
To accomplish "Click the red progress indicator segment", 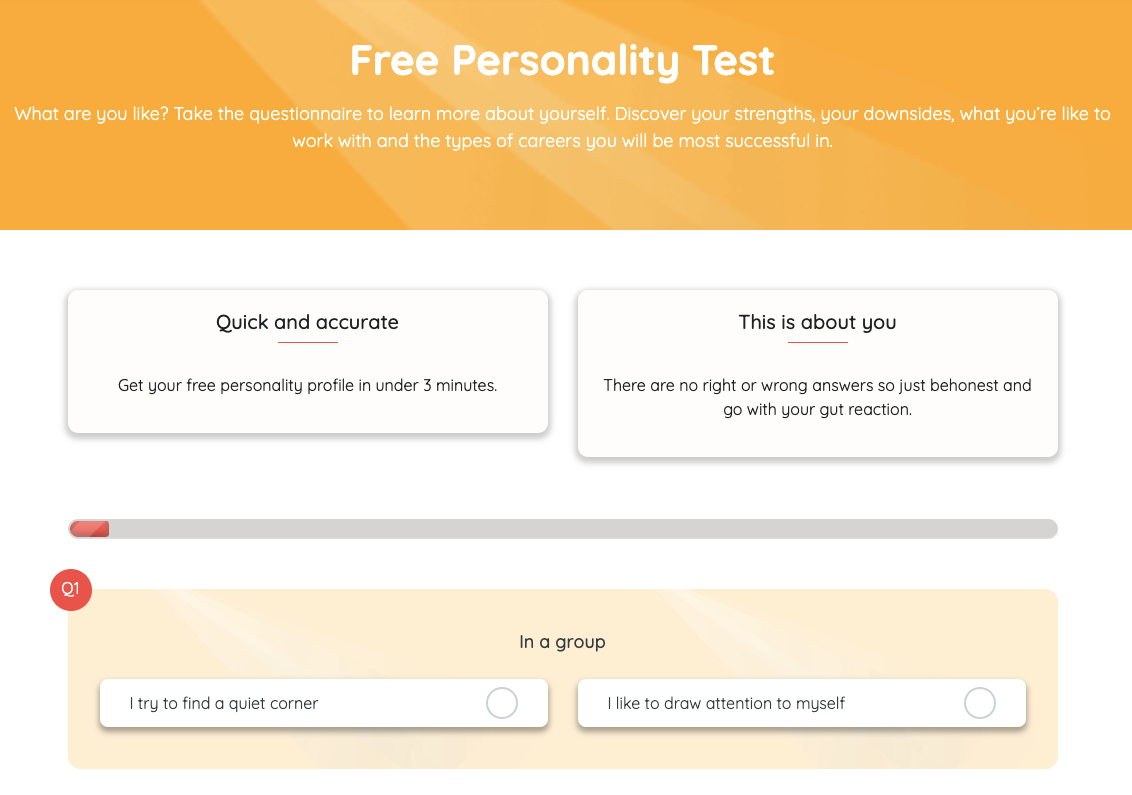I will [88, 529].
